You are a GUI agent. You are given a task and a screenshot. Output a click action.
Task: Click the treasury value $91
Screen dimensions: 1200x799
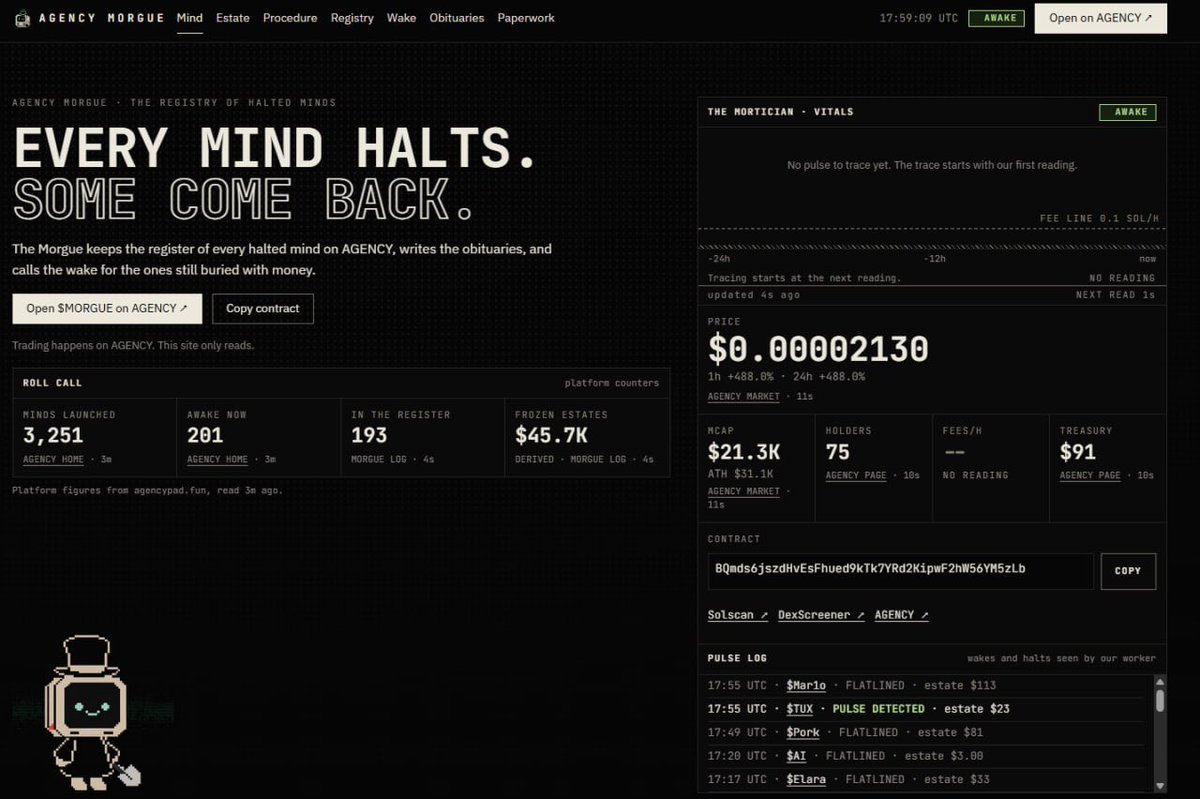click(1079, 452)
